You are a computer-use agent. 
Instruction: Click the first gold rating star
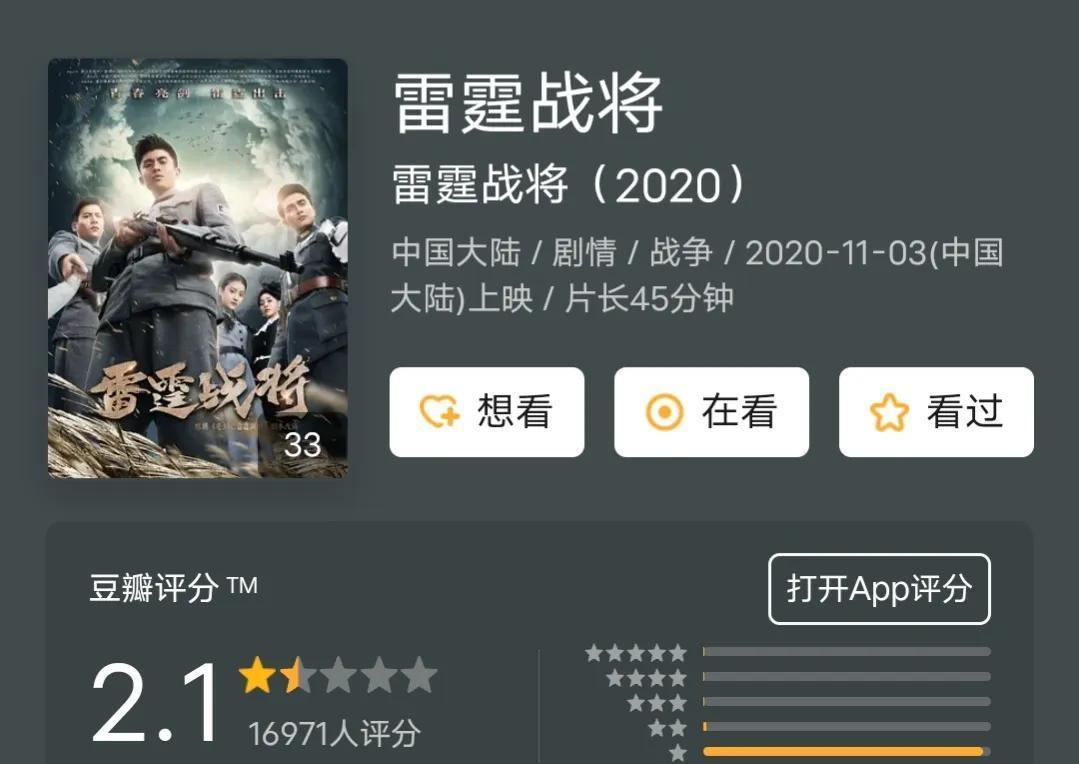257,675
